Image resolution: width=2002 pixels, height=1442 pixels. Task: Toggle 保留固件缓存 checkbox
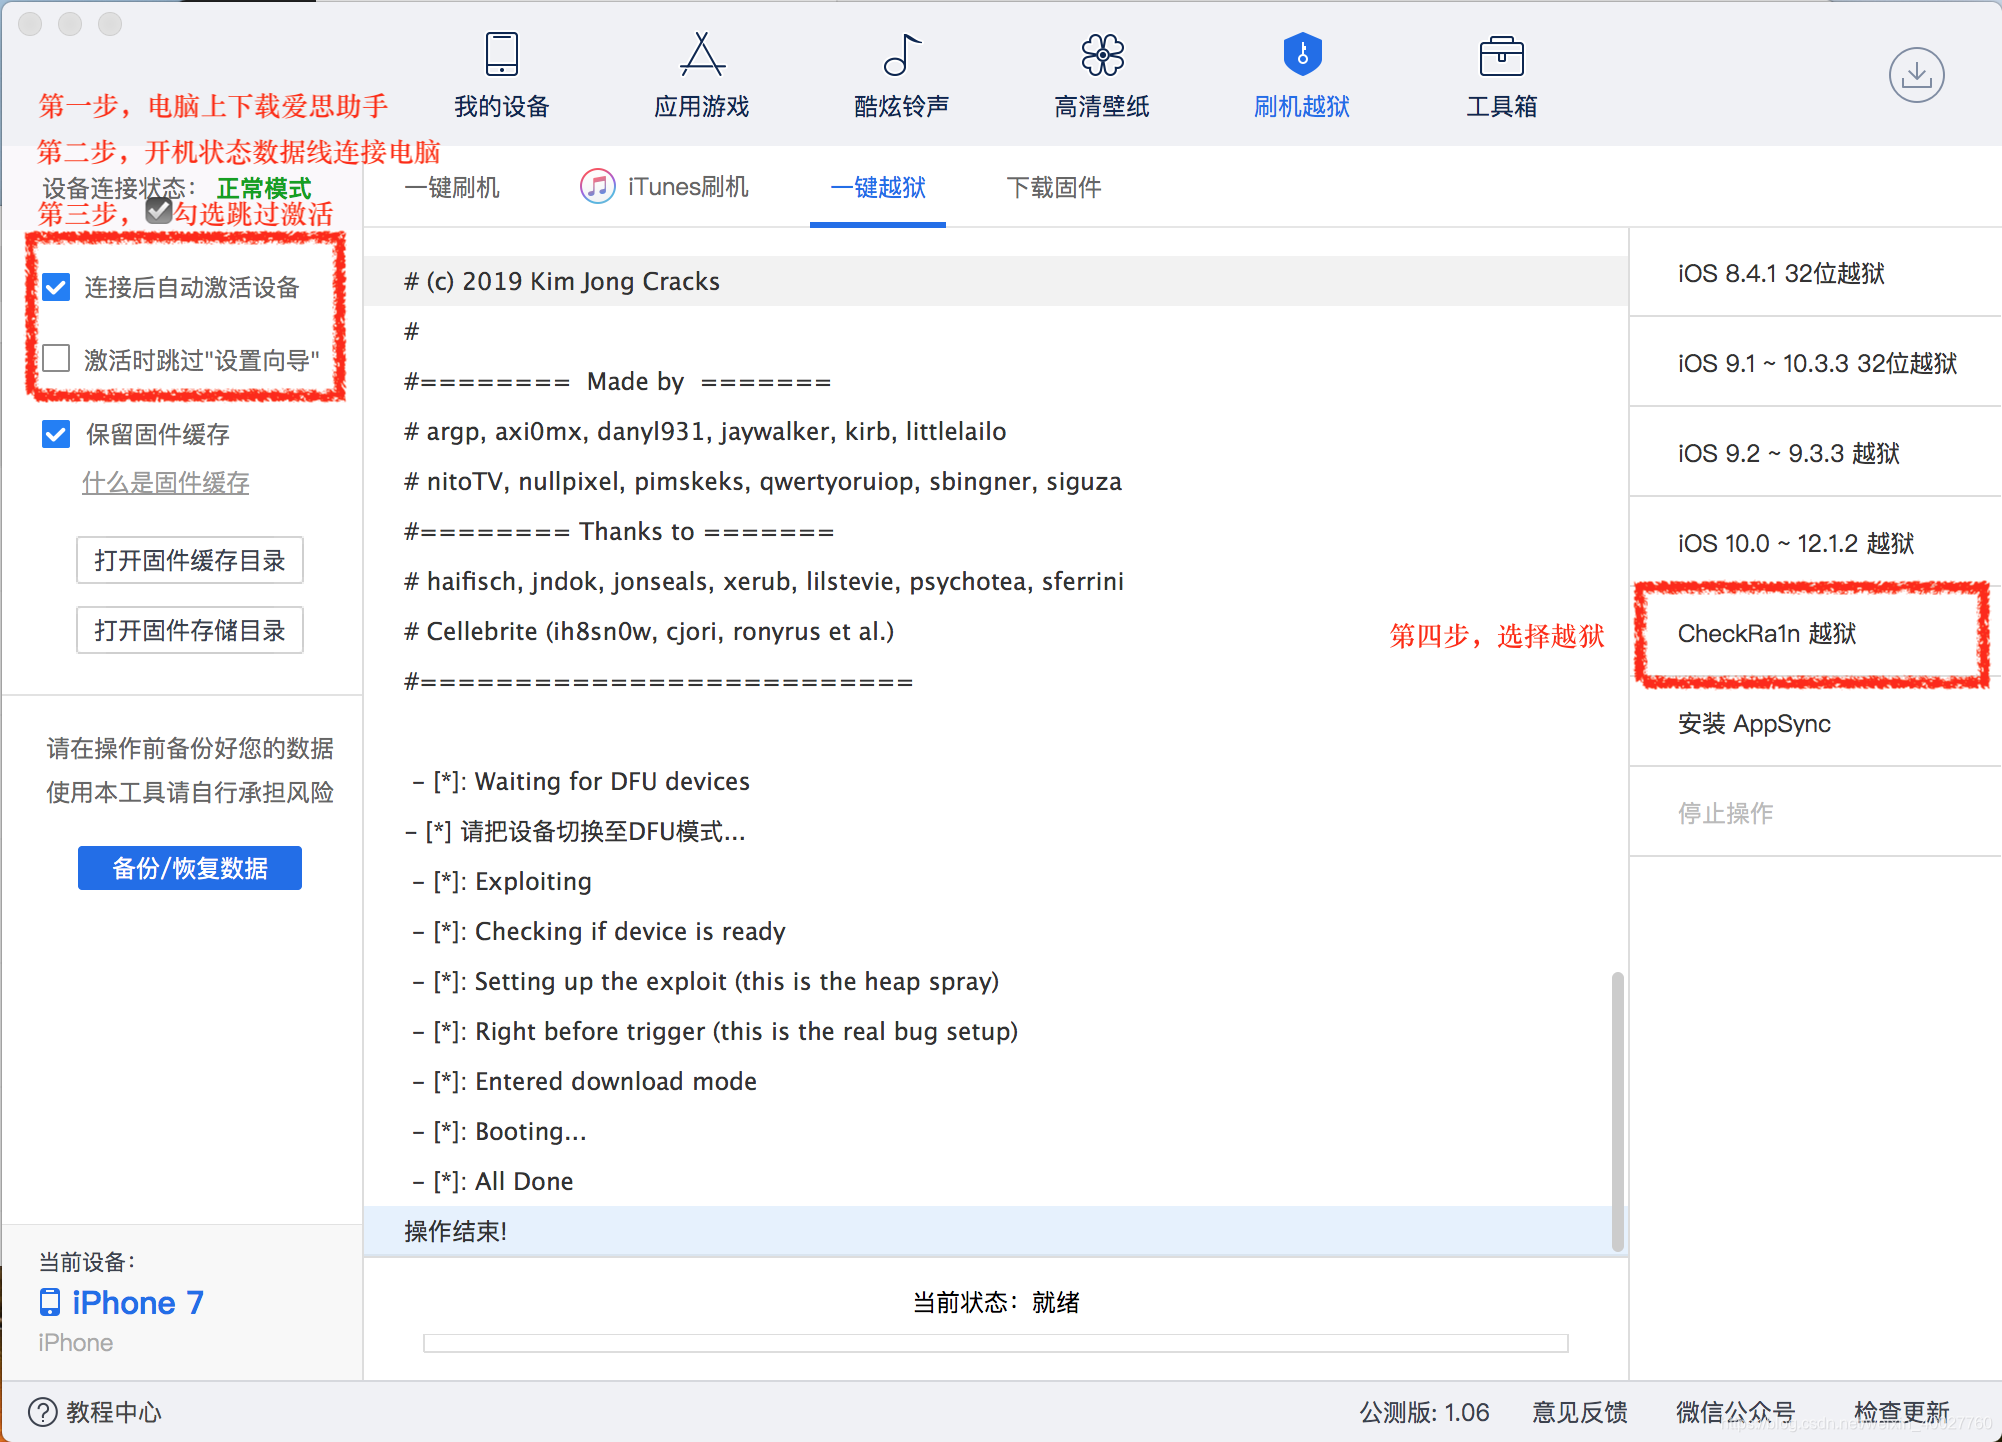coord(56,434)
